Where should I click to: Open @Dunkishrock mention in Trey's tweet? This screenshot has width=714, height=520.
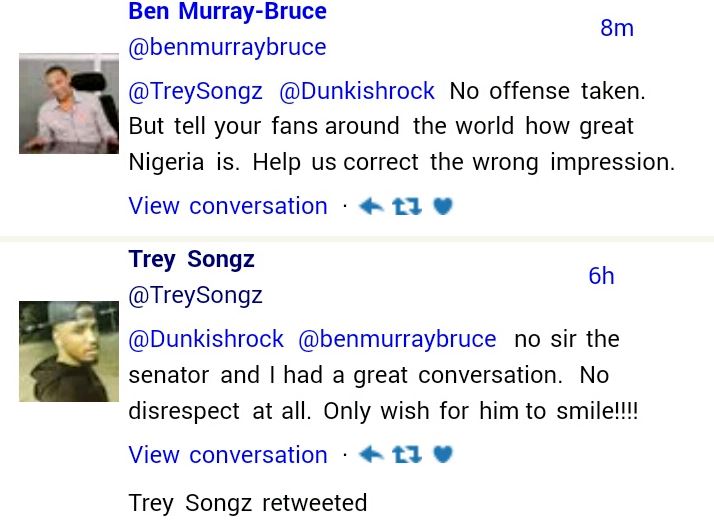point(206,339)
